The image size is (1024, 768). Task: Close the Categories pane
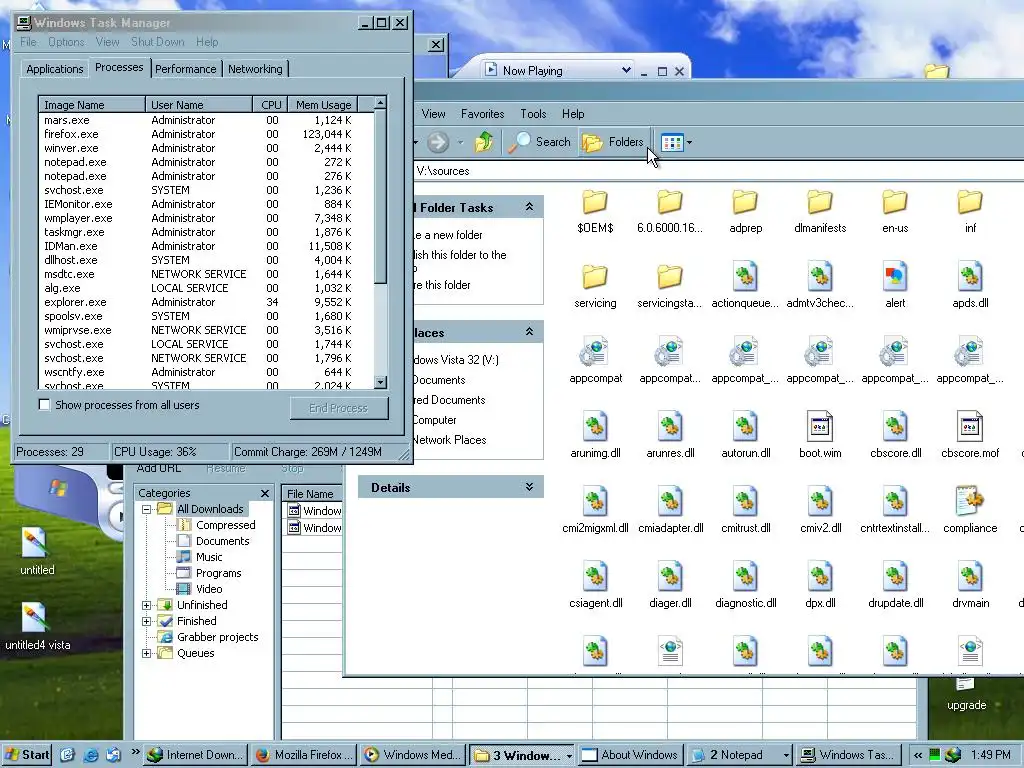pyautogui.click(x=264, y=493)
